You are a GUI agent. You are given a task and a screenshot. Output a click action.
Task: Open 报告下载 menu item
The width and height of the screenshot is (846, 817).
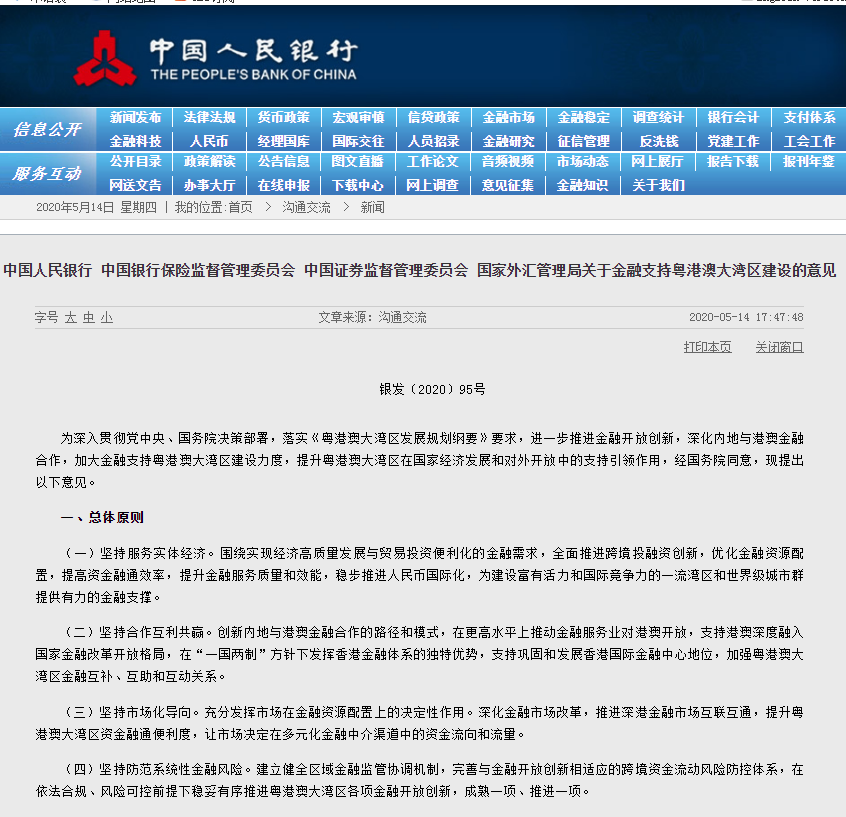[x=733, y=161]
